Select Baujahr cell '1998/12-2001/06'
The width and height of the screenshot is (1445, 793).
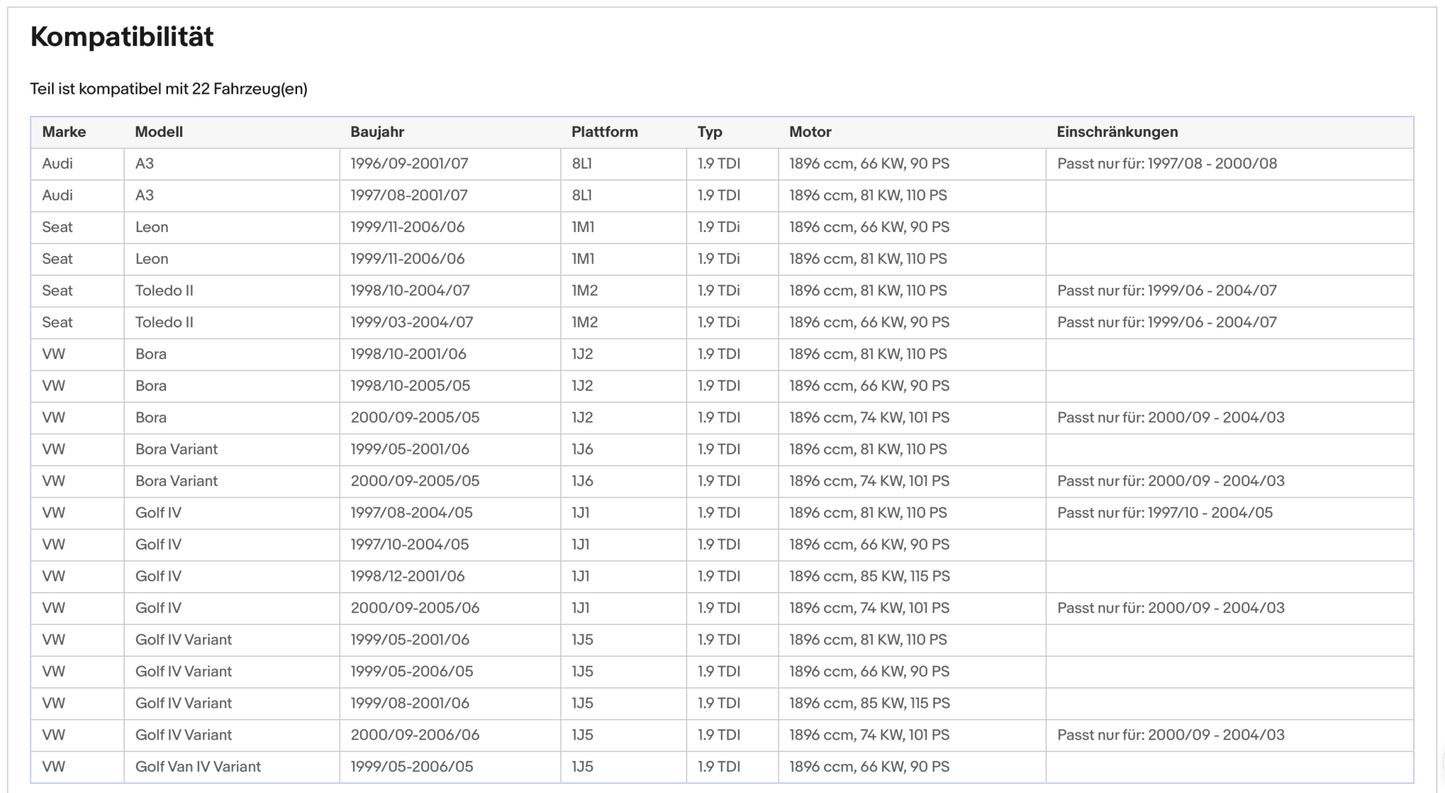pyautogui.click(x=408, y=576)
